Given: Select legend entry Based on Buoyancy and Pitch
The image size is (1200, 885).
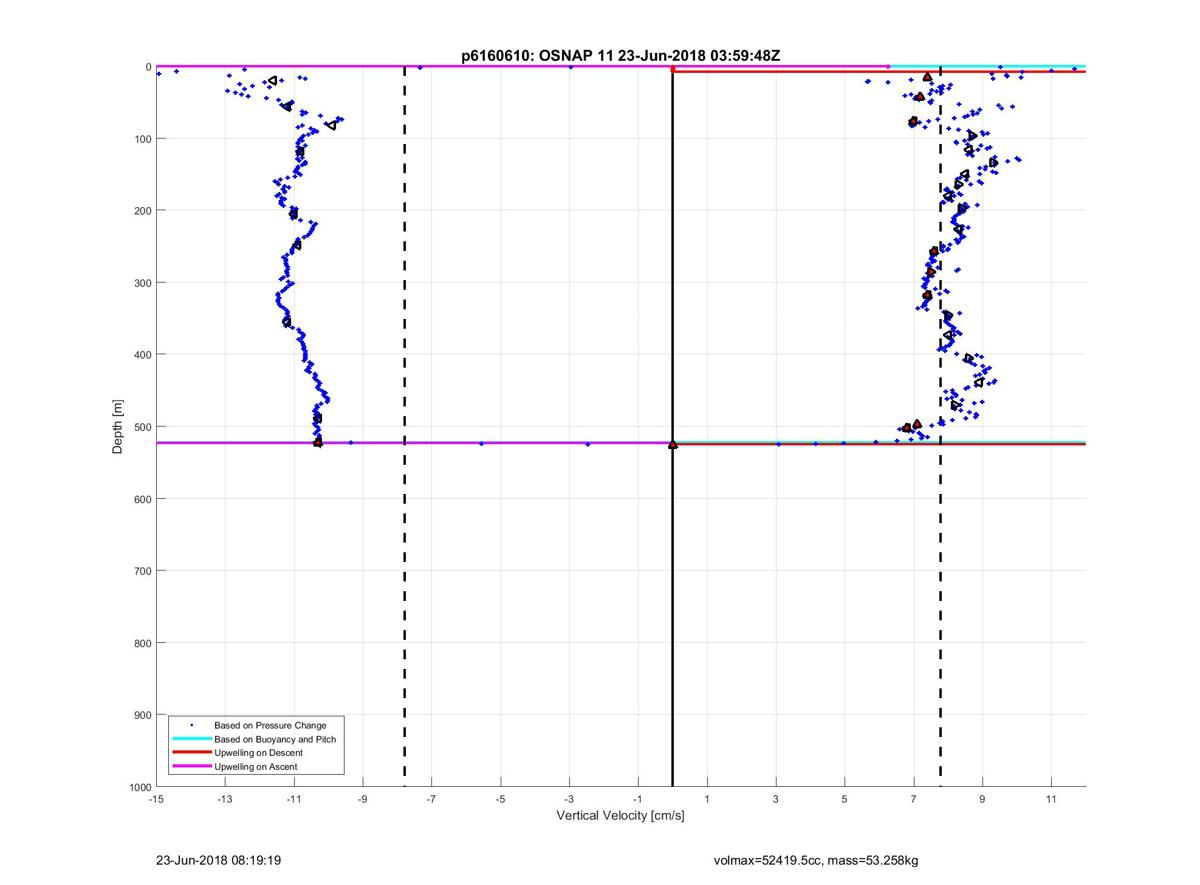Looking at the screenshot, I should point(275,739).
